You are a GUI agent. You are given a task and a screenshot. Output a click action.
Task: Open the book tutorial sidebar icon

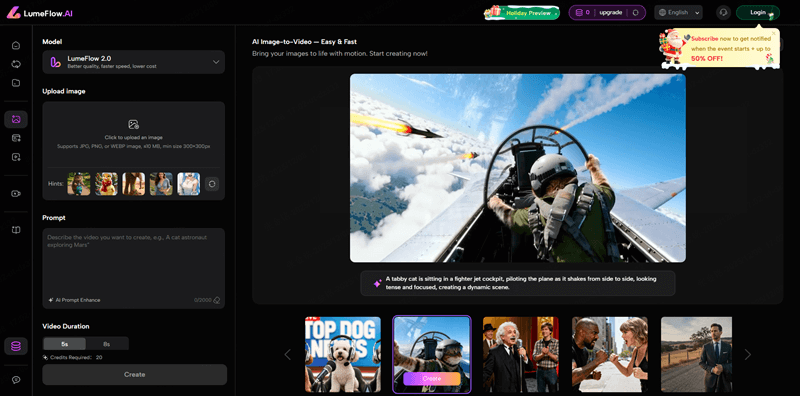[16, 230]
